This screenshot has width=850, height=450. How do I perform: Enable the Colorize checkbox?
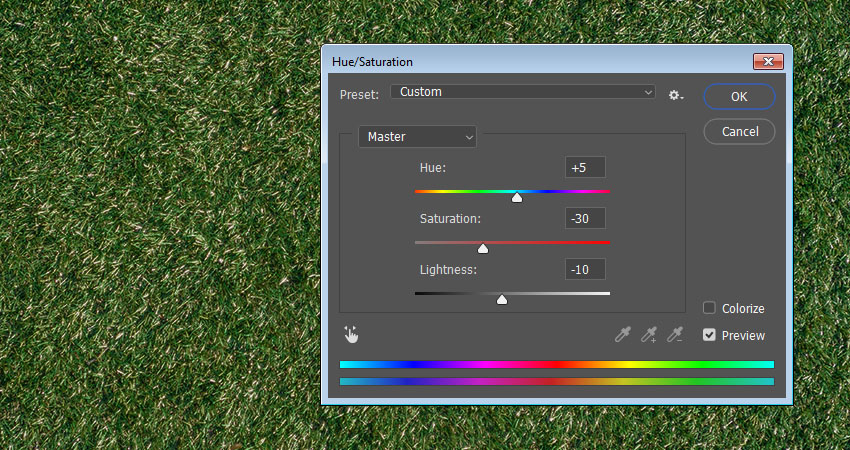pos(709,308)
